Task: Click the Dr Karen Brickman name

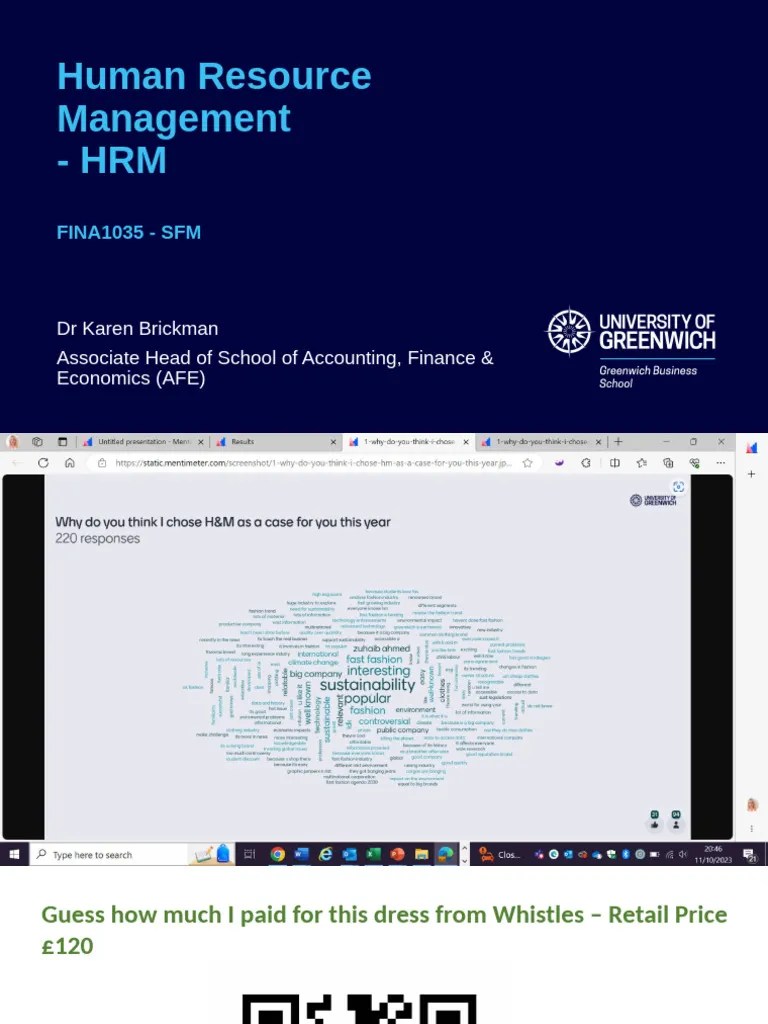Action: click(137, 328)
